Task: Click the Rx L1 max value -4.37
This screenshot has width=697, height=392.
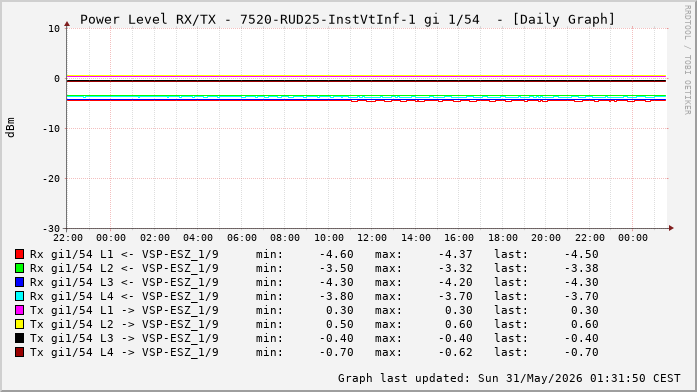Action: pyautogui.click(x=456, y=254)
